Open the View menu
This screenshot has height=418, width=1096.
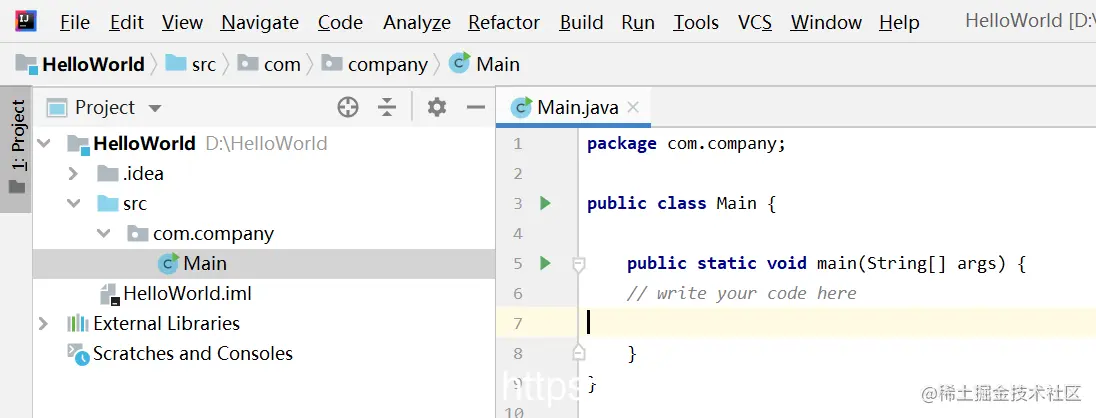tap(182, 22)
